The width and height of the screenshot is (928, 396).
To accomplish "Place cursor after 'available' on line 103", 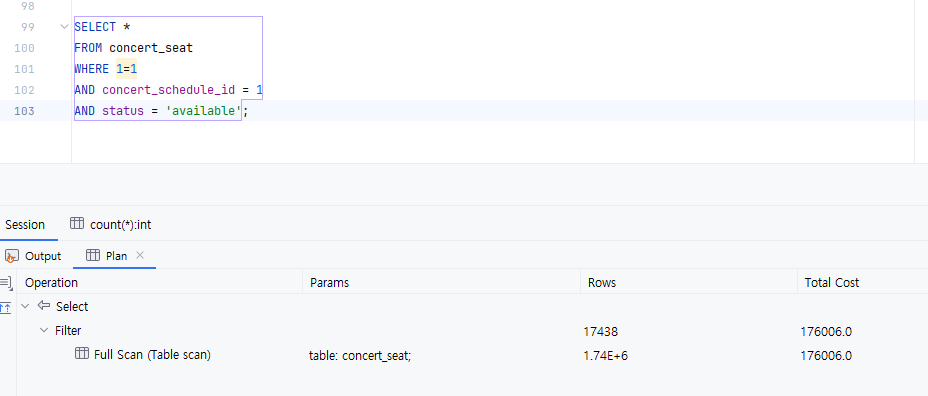I will click(x=242, y=111).
